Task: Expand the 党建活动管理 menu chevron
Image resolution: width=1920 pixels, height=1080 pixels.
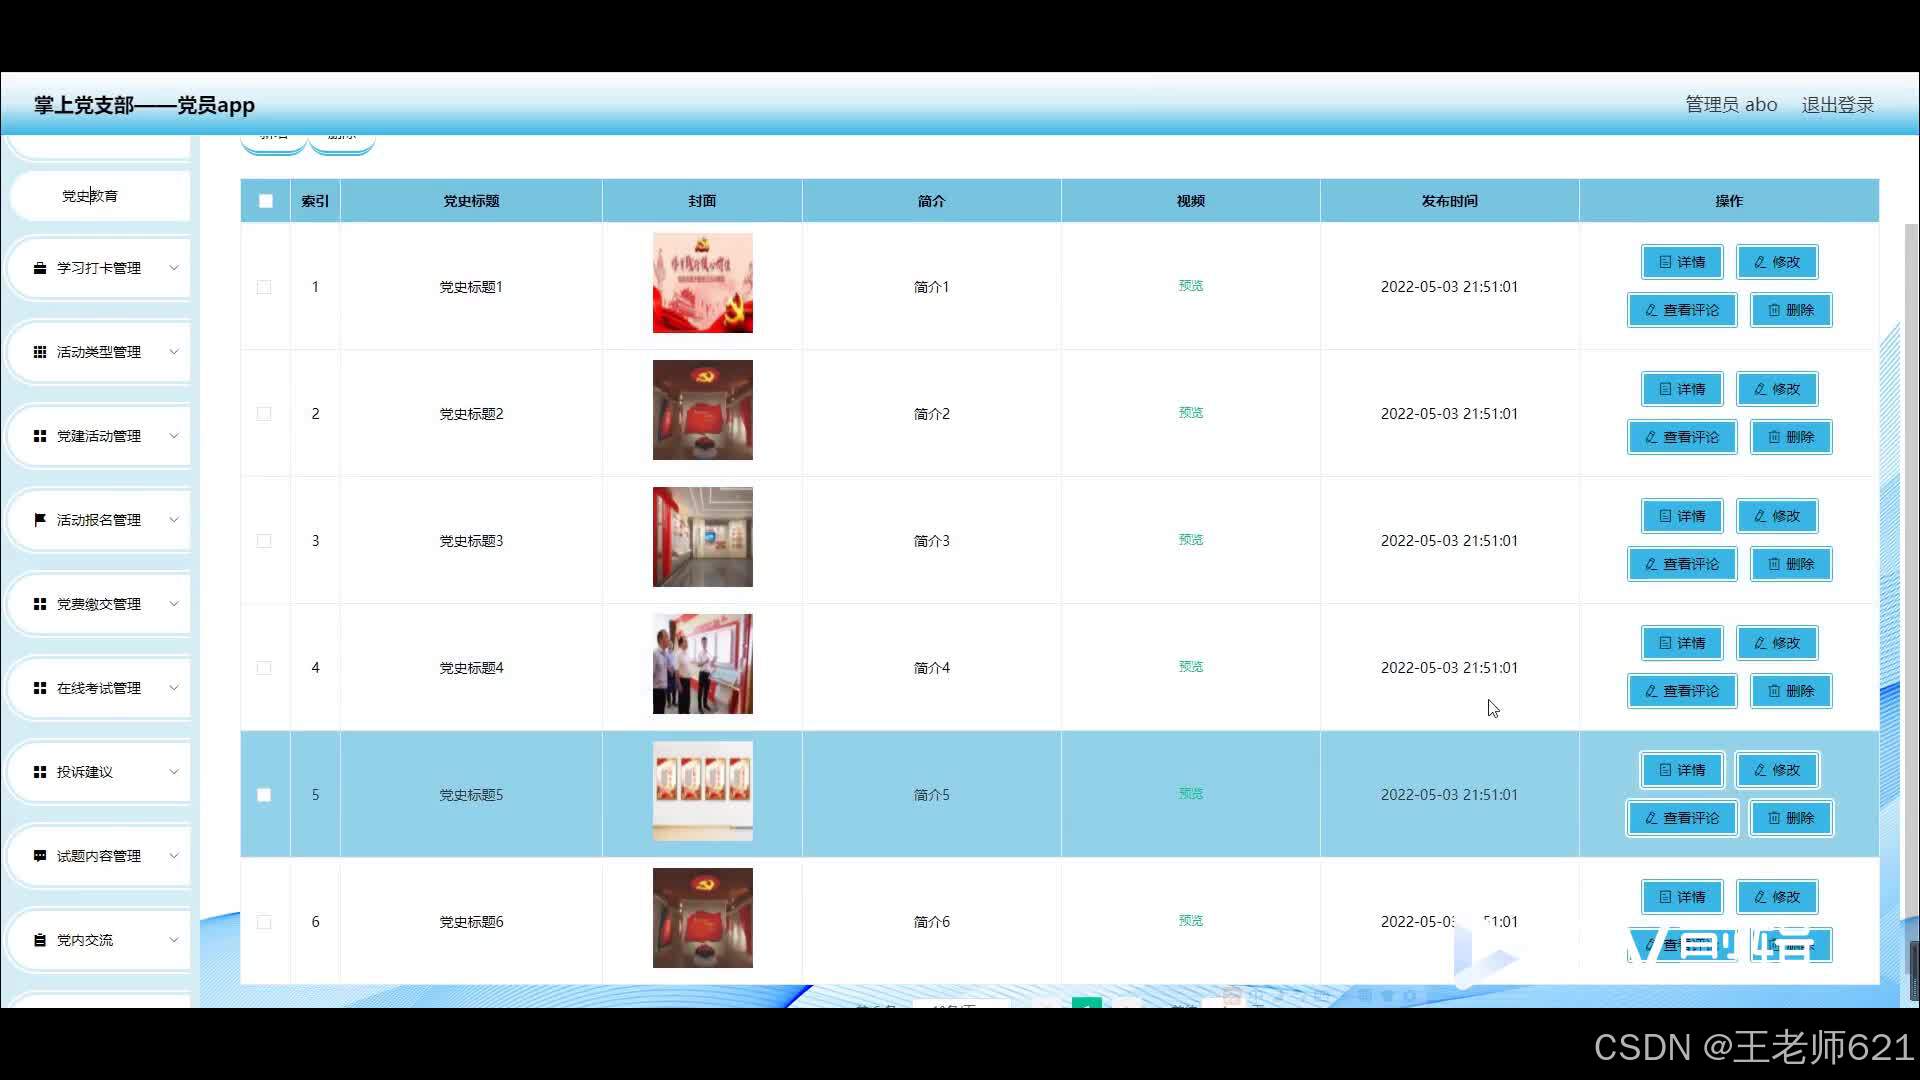Action: (x=174, y=436)
